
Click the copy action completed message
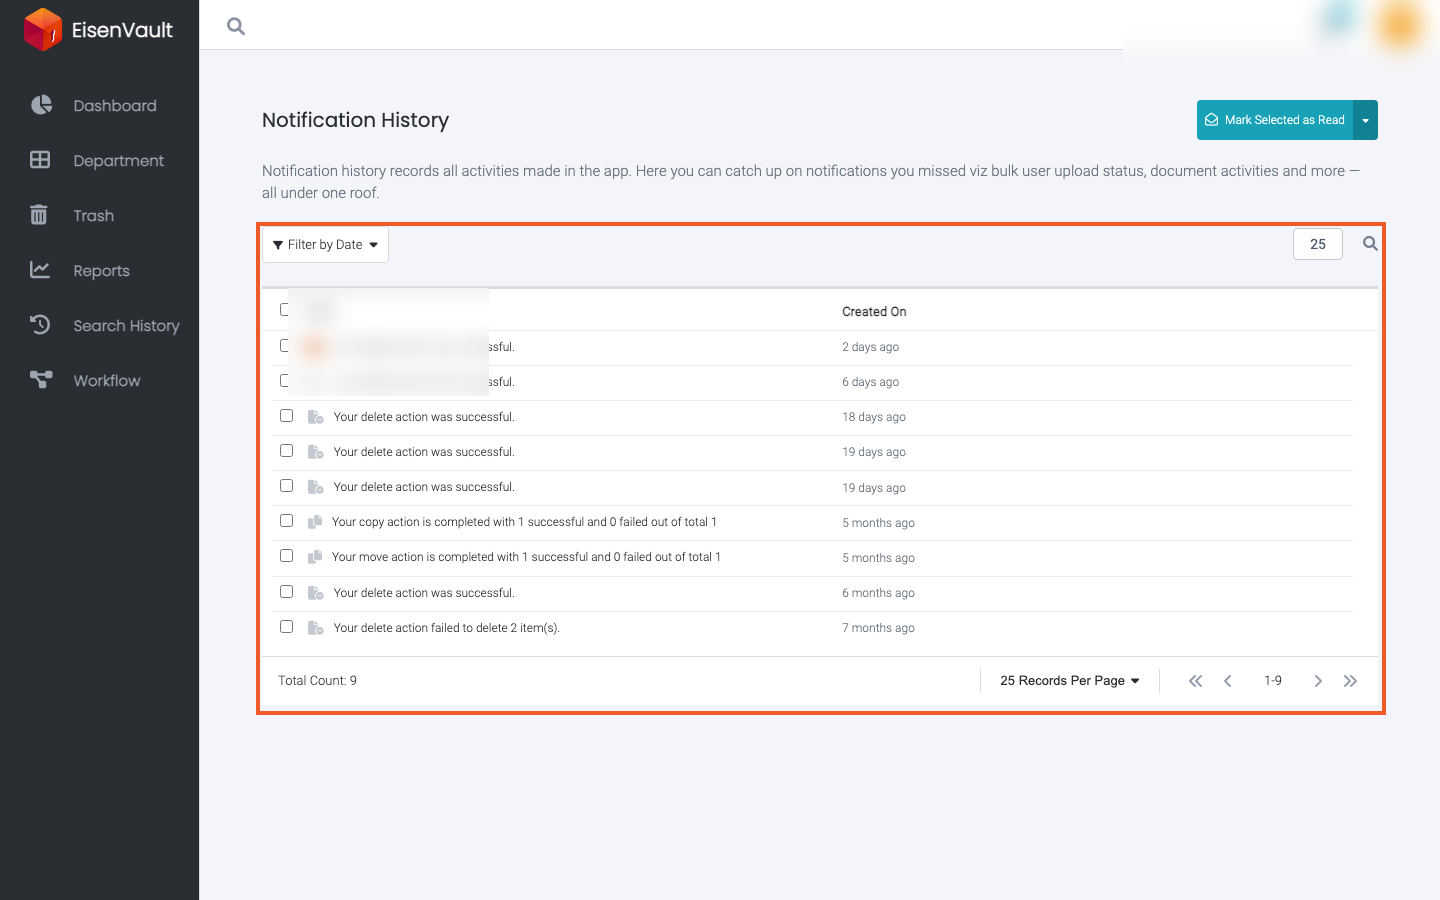coord(524,522)
